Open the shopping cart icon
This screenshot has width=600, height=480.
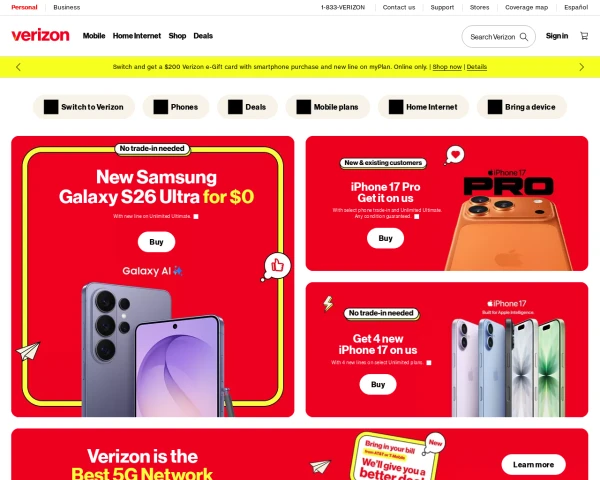[584, 36]
